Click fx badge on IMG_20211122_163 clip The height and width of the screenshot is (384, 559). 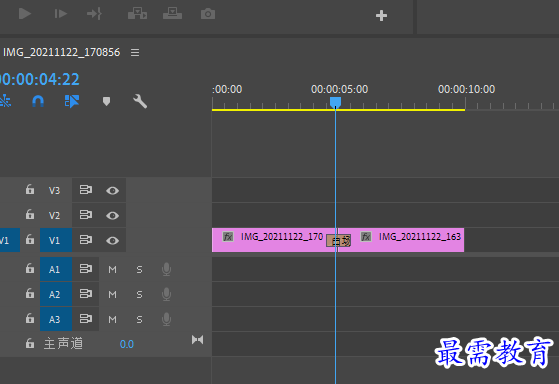click(366, 236)
